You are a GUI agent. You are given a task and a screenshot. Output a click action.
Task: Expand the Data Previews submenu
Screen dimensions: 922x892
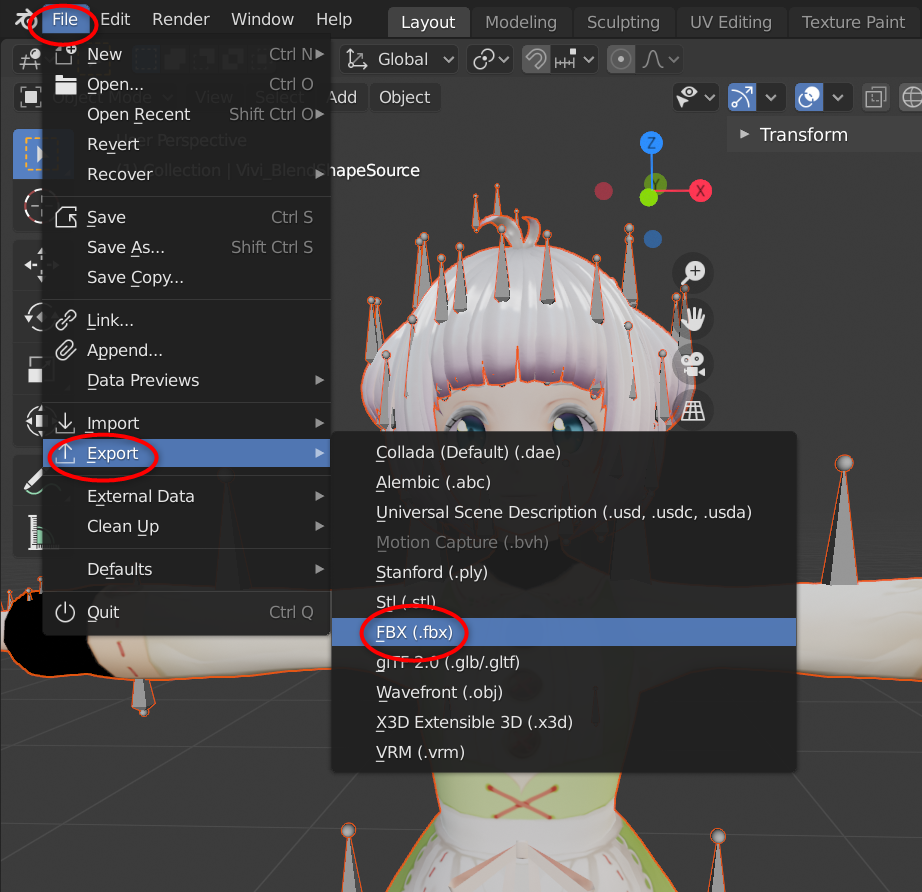[x=186, y=380]
